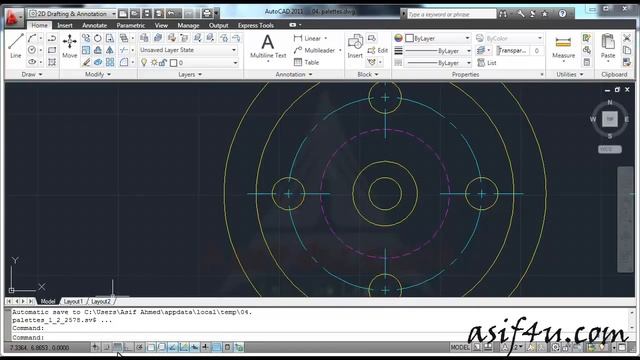Open the ByLayer object color dropdown
Viewport: 640px width, 360px height.
pos(438,38)
